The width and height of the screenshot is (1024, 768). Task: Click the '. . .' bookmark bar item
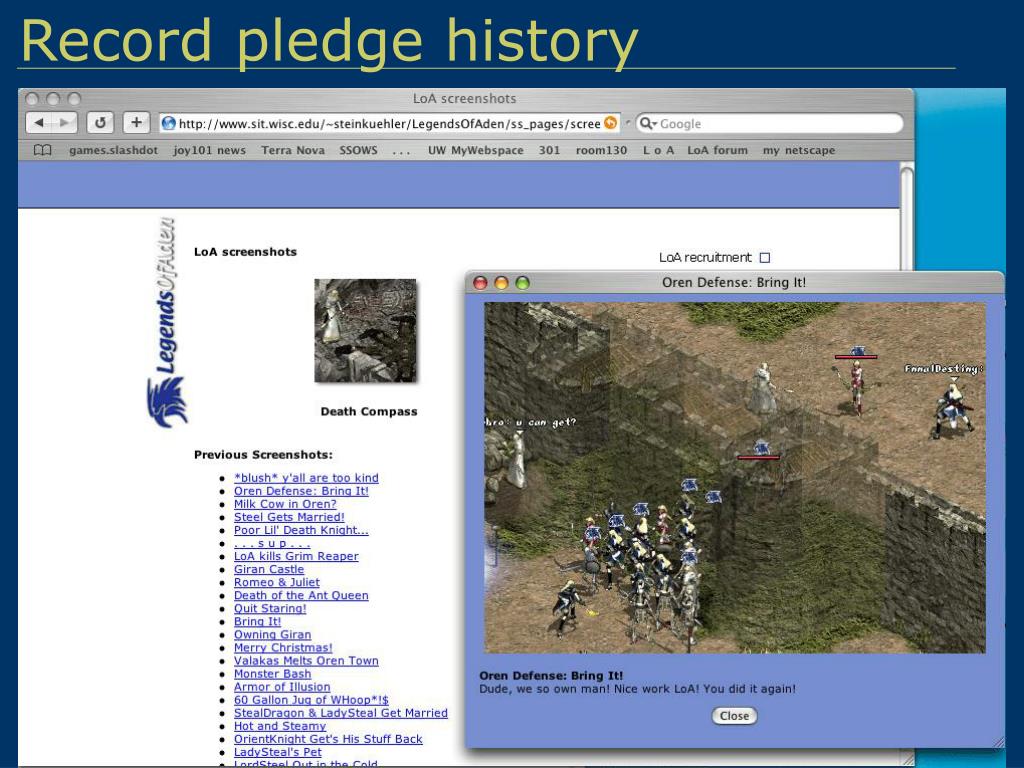point(401,152)
